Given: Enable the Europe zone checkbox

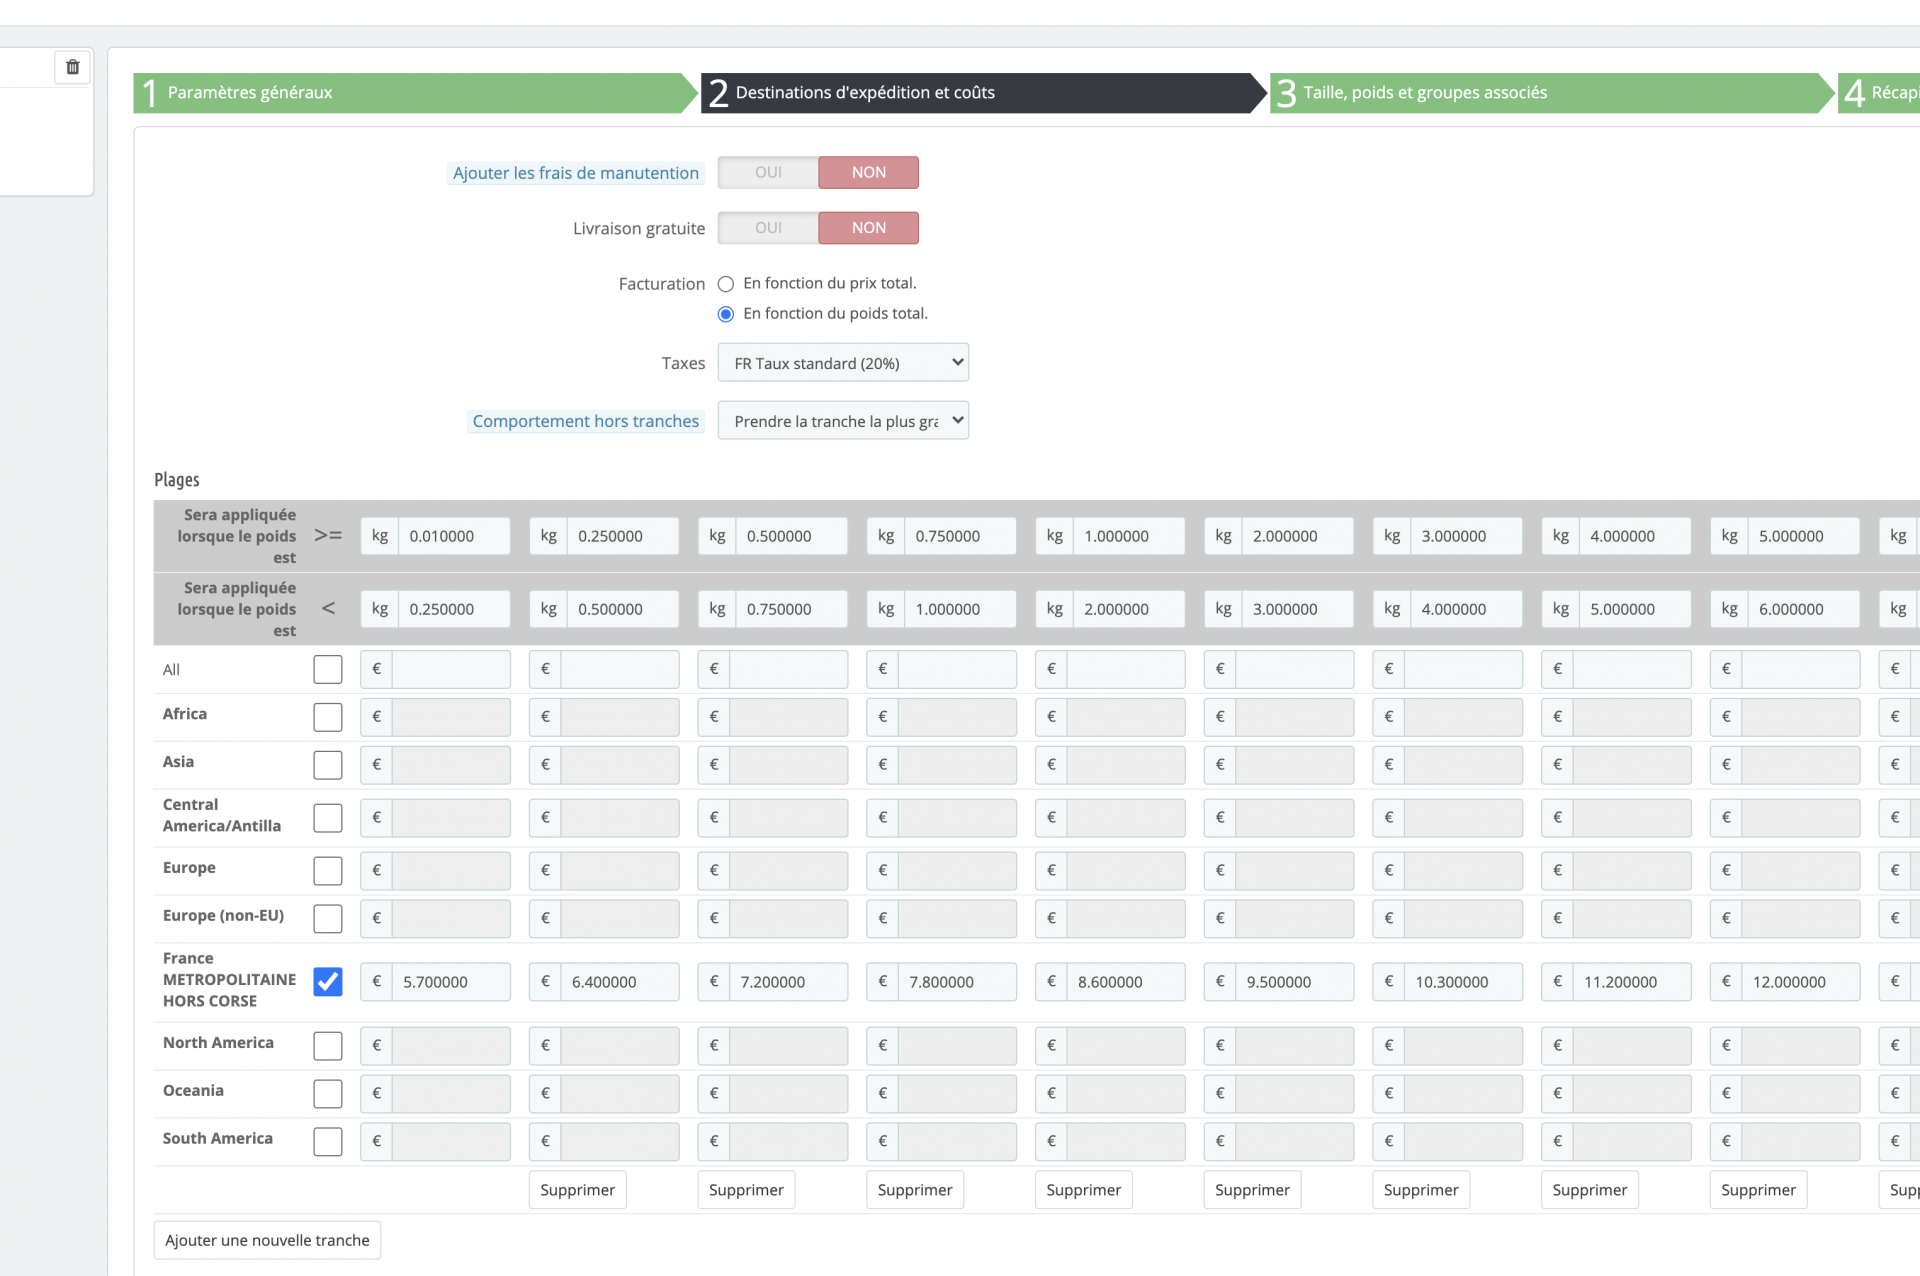Looking at the screenshot, I should 327,870.
